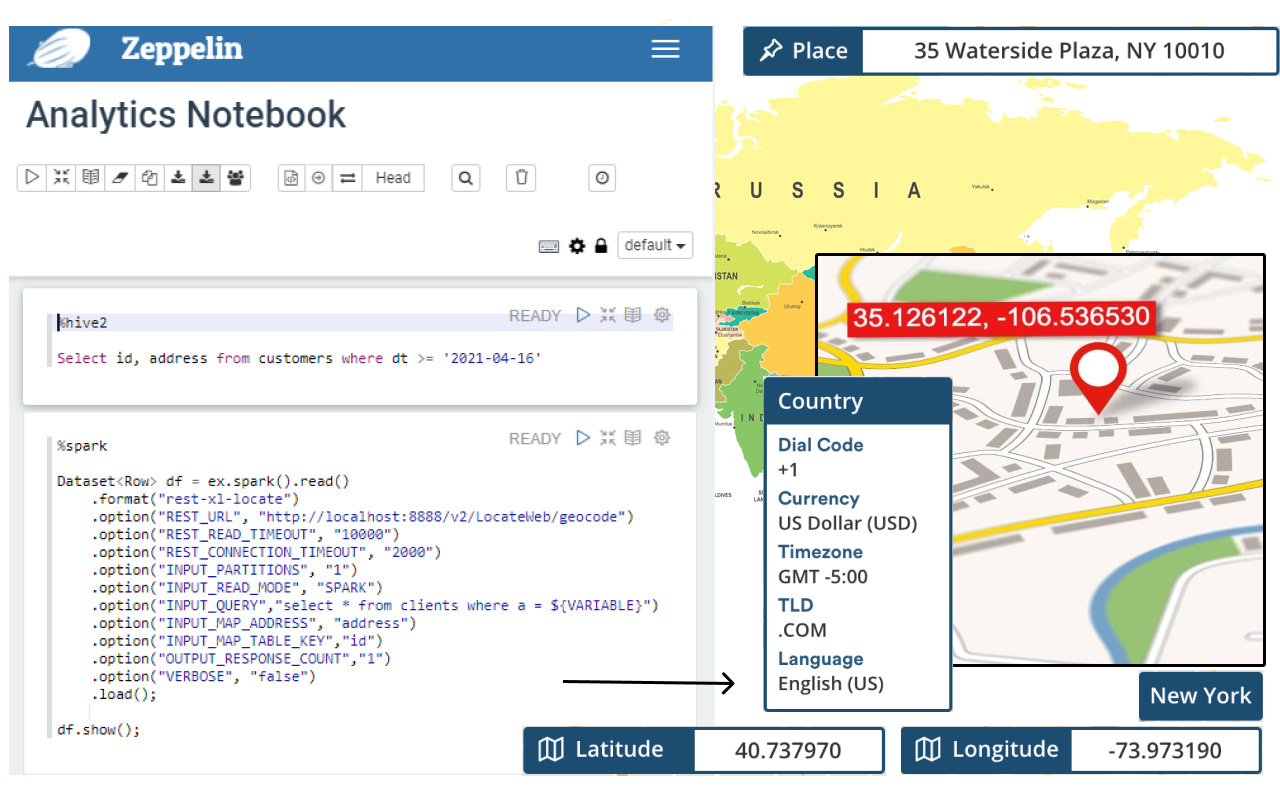Open the default view mode dropdown
Screen dimensions: 1280x800
pos(655,245)
